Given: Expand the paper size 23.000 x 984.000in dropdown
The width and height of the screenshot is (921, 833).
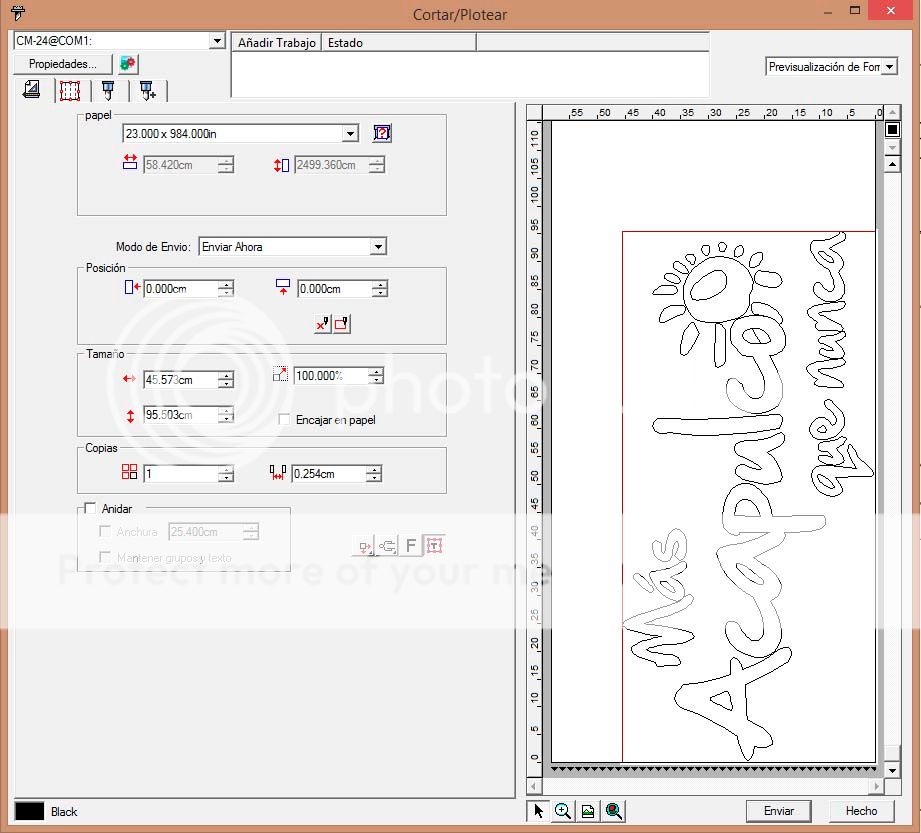Looking at the screenshot, I should (349, 134).
